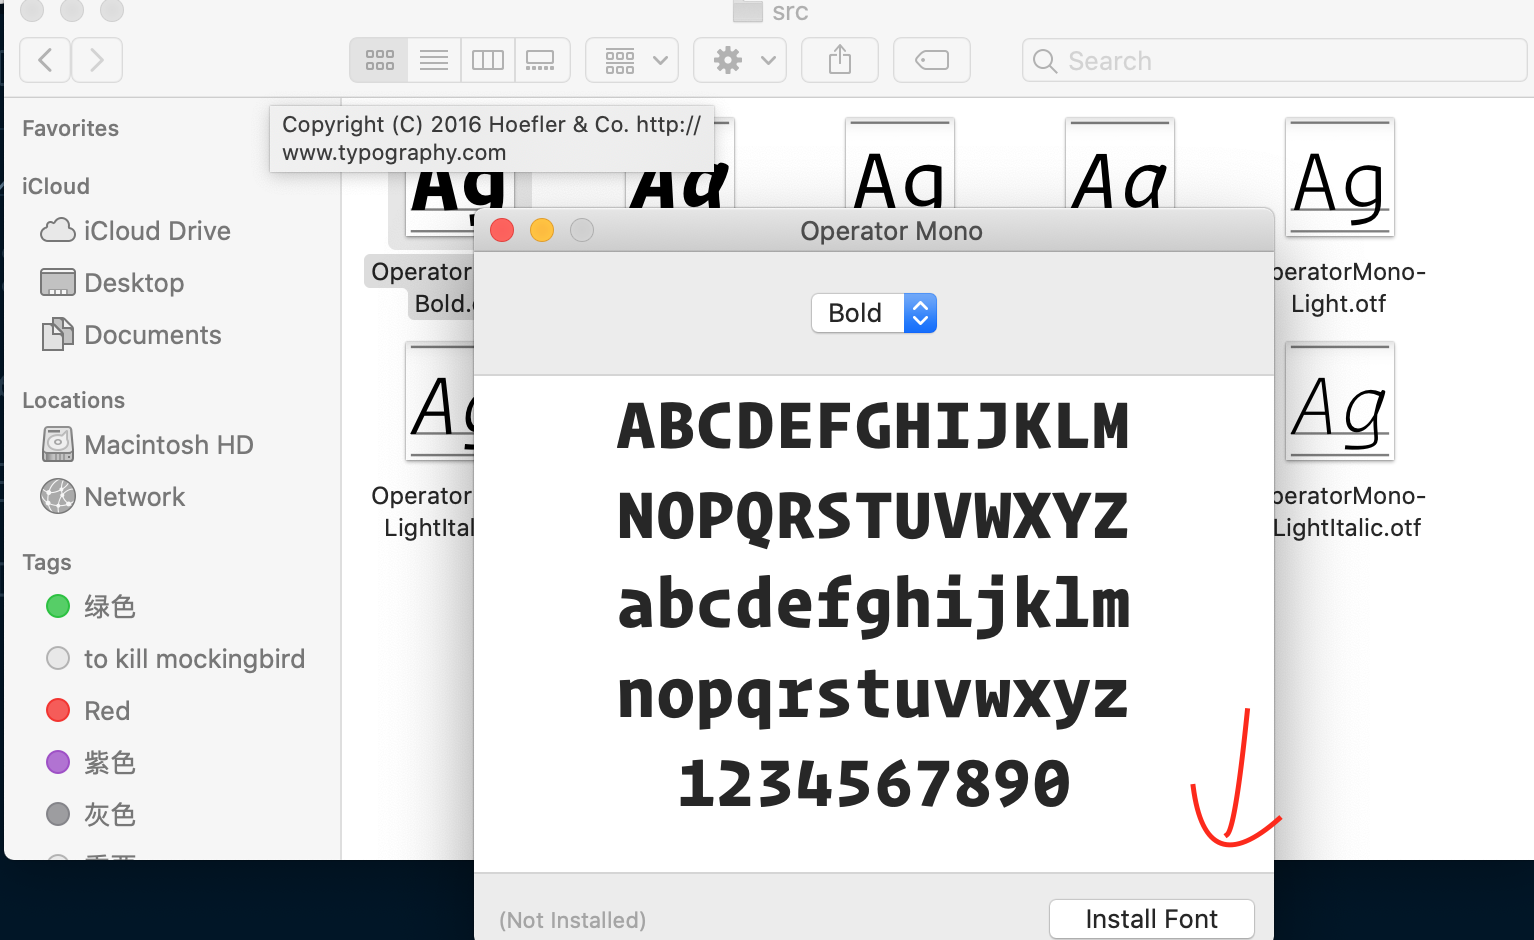Open Documents in sidebar
Viewport: 1534px width, 940px height.
(131, 335)
